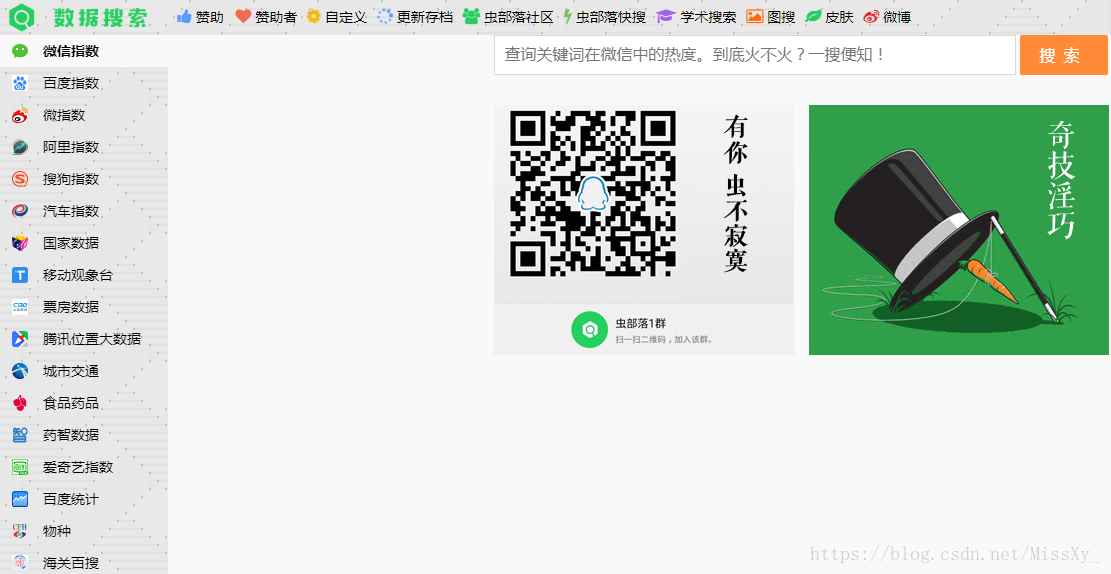This screenshot has width=1111, height=574.
Task: Click the icon beside 药智数据
Action: [x=20, y=434]
